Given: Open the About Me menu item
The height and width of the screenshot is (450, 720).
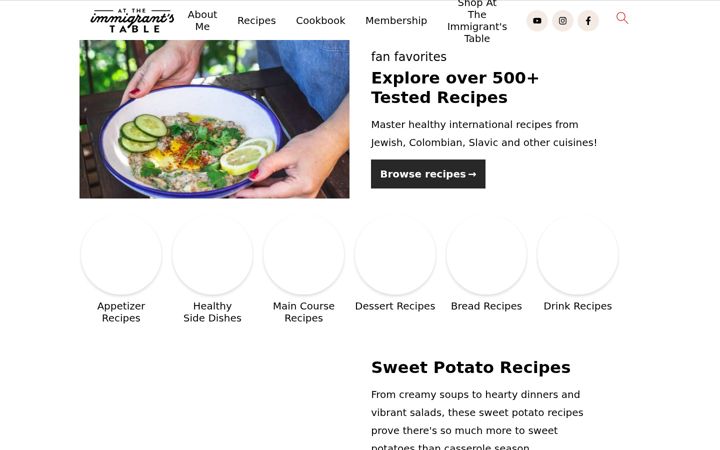Looking at the screenshot, I should 202,21.
